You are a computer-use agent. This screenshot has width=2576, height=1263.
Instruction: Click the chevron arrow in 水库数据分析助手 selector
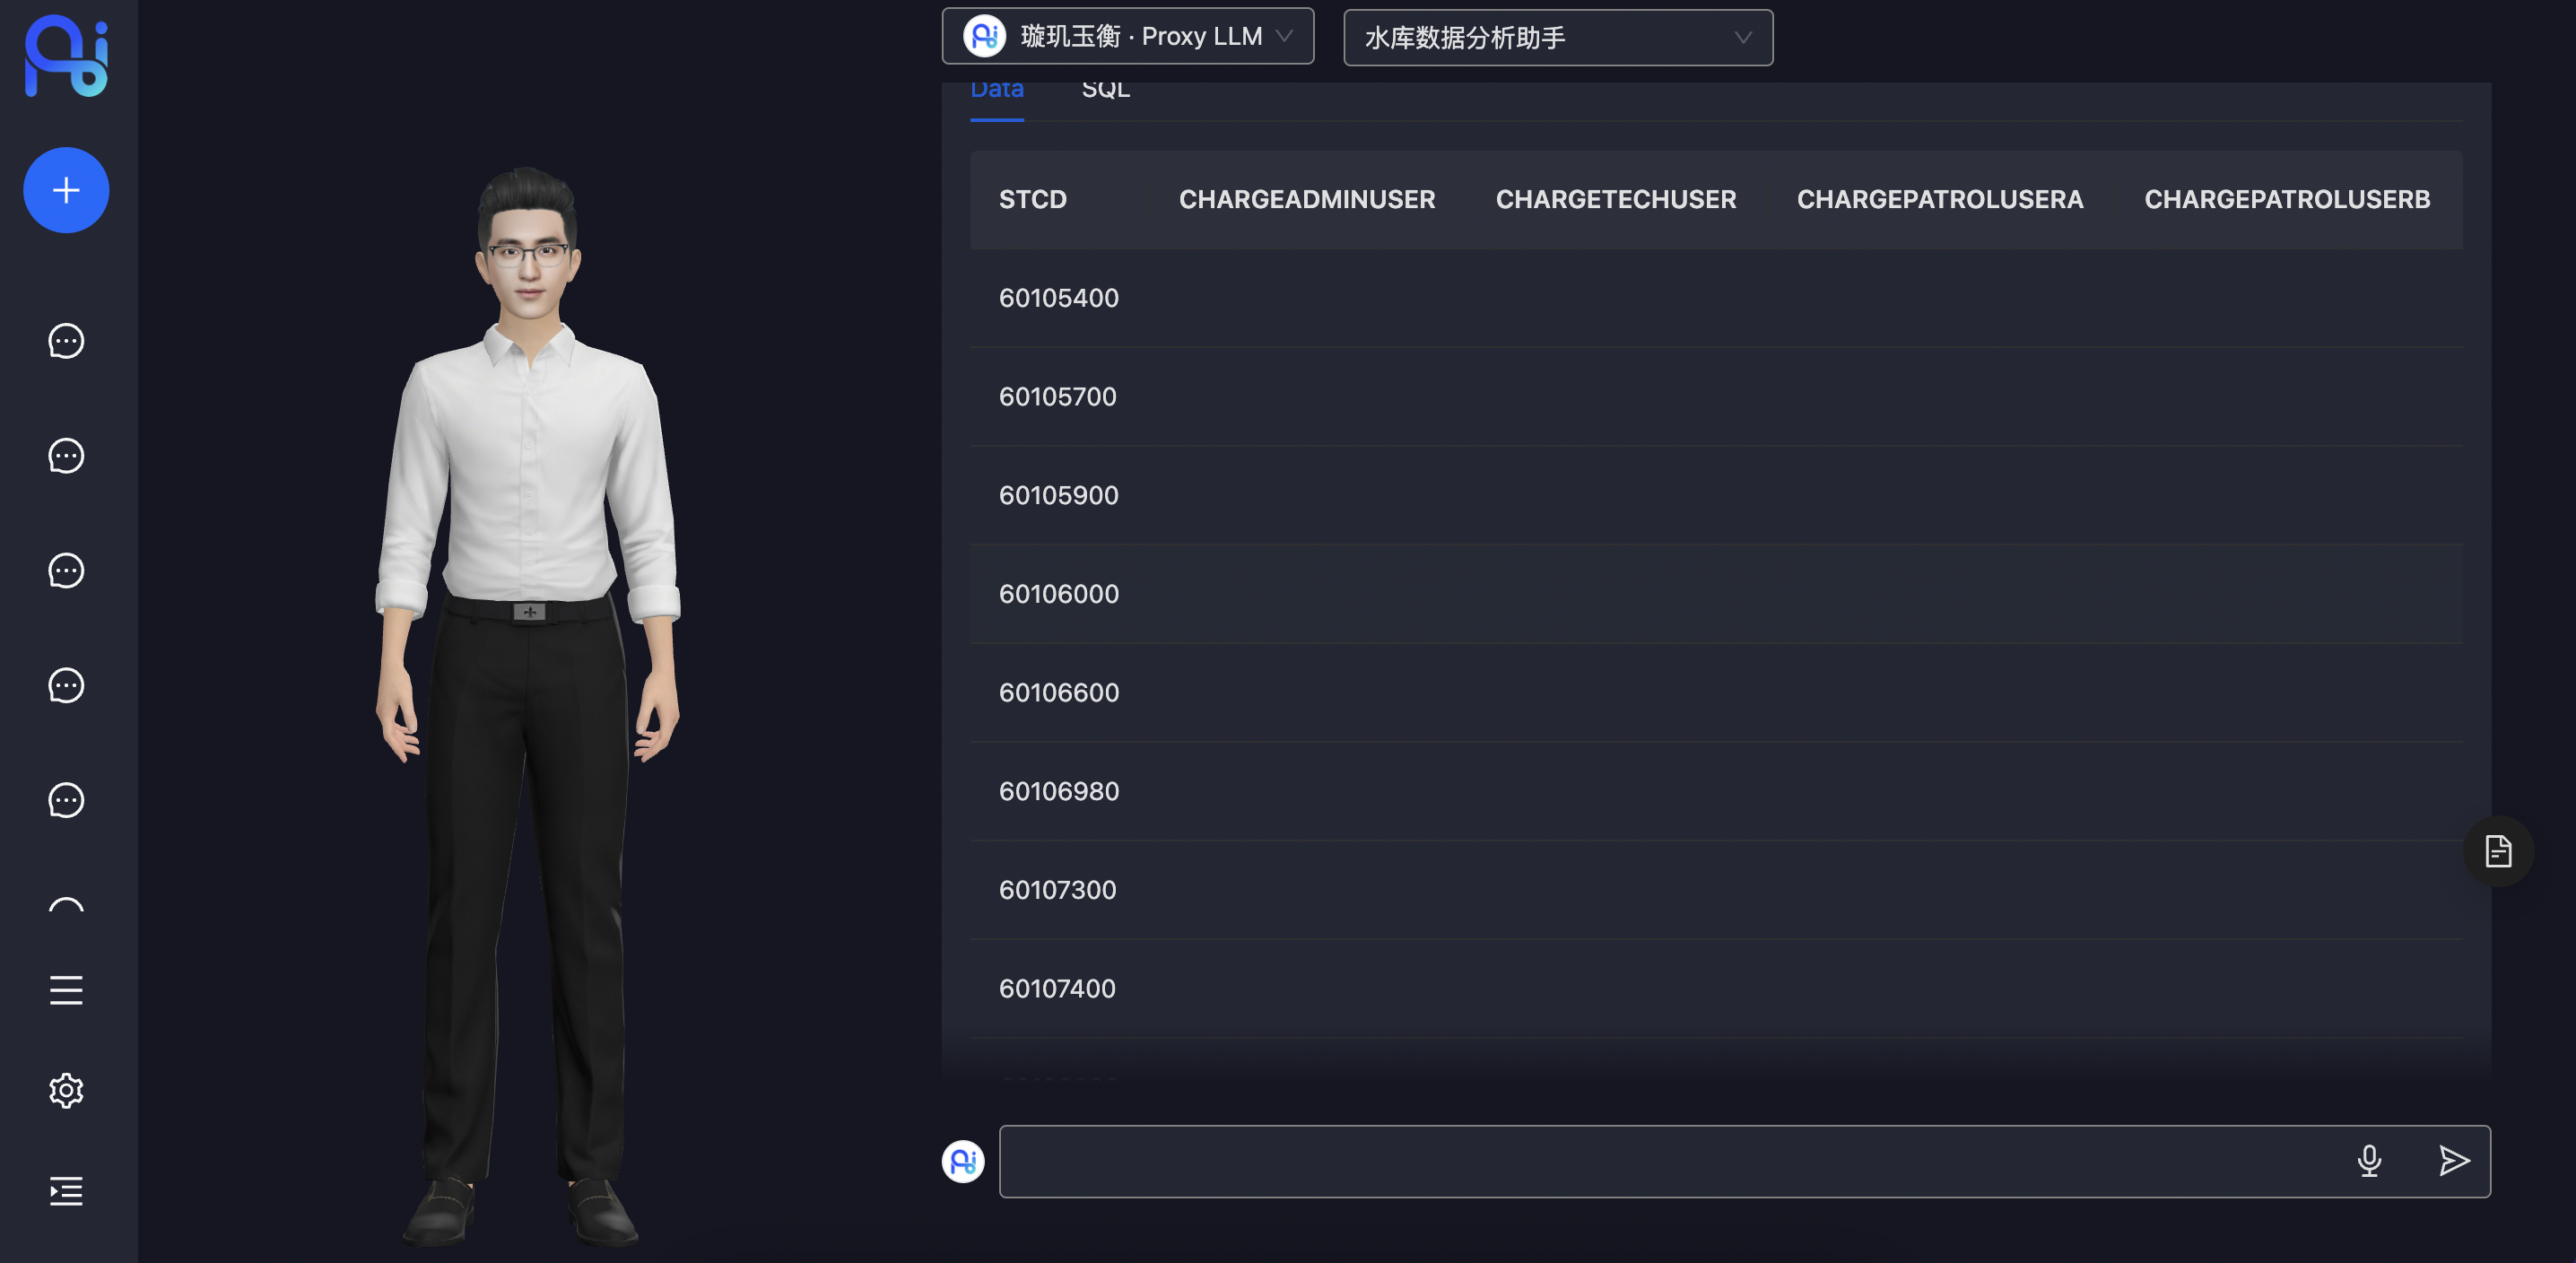point(1742,38)
